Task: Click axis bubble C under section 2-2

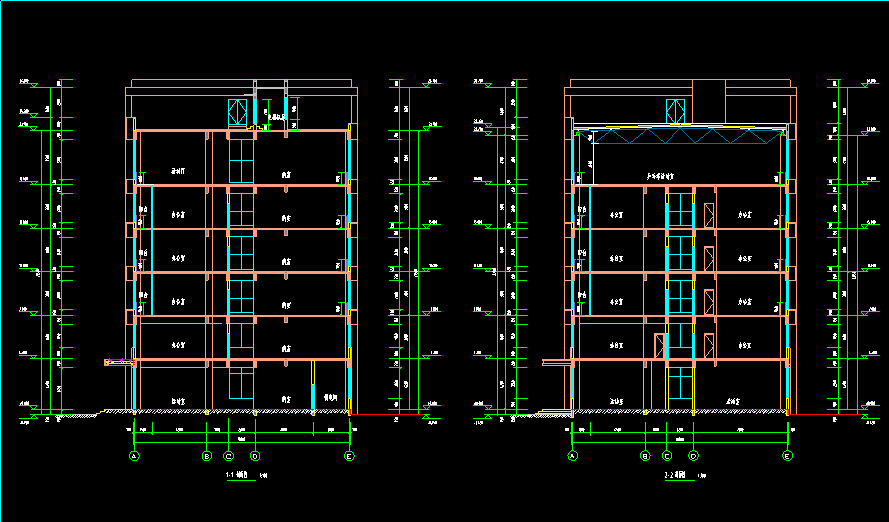Action: tap(668, 456)
